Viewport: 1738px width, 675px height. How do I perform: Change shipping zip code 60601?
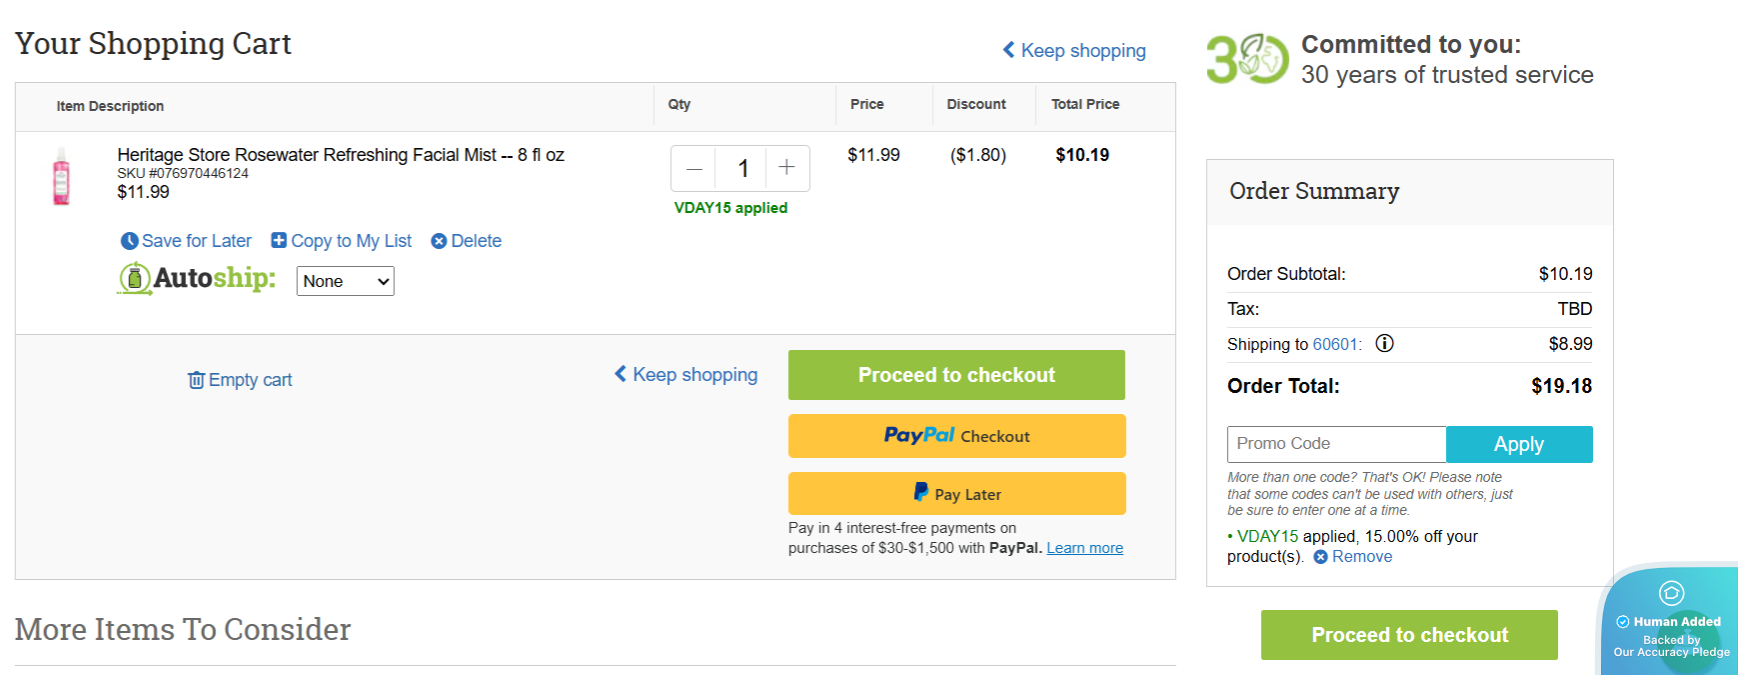click(1335, 344)
